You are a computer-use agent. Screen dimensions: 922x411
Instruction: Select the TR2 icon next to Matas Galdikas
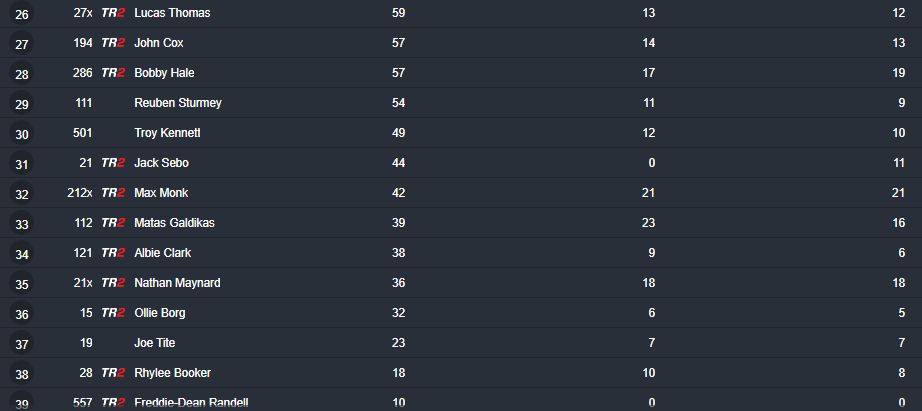click(x=113, y=223)
